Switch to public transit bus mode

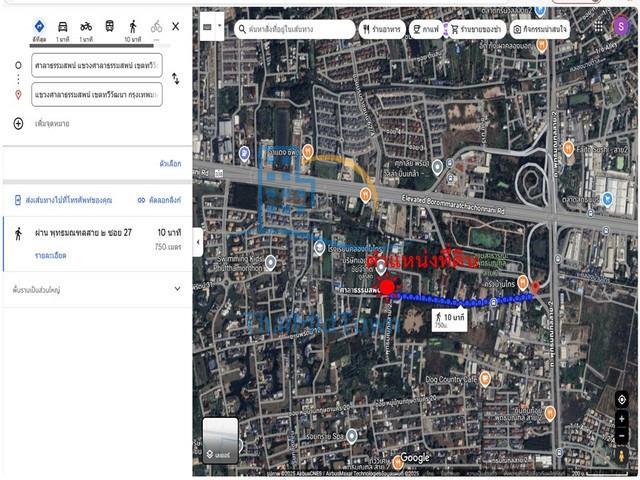pyautogui.click(x=109, y=27)
